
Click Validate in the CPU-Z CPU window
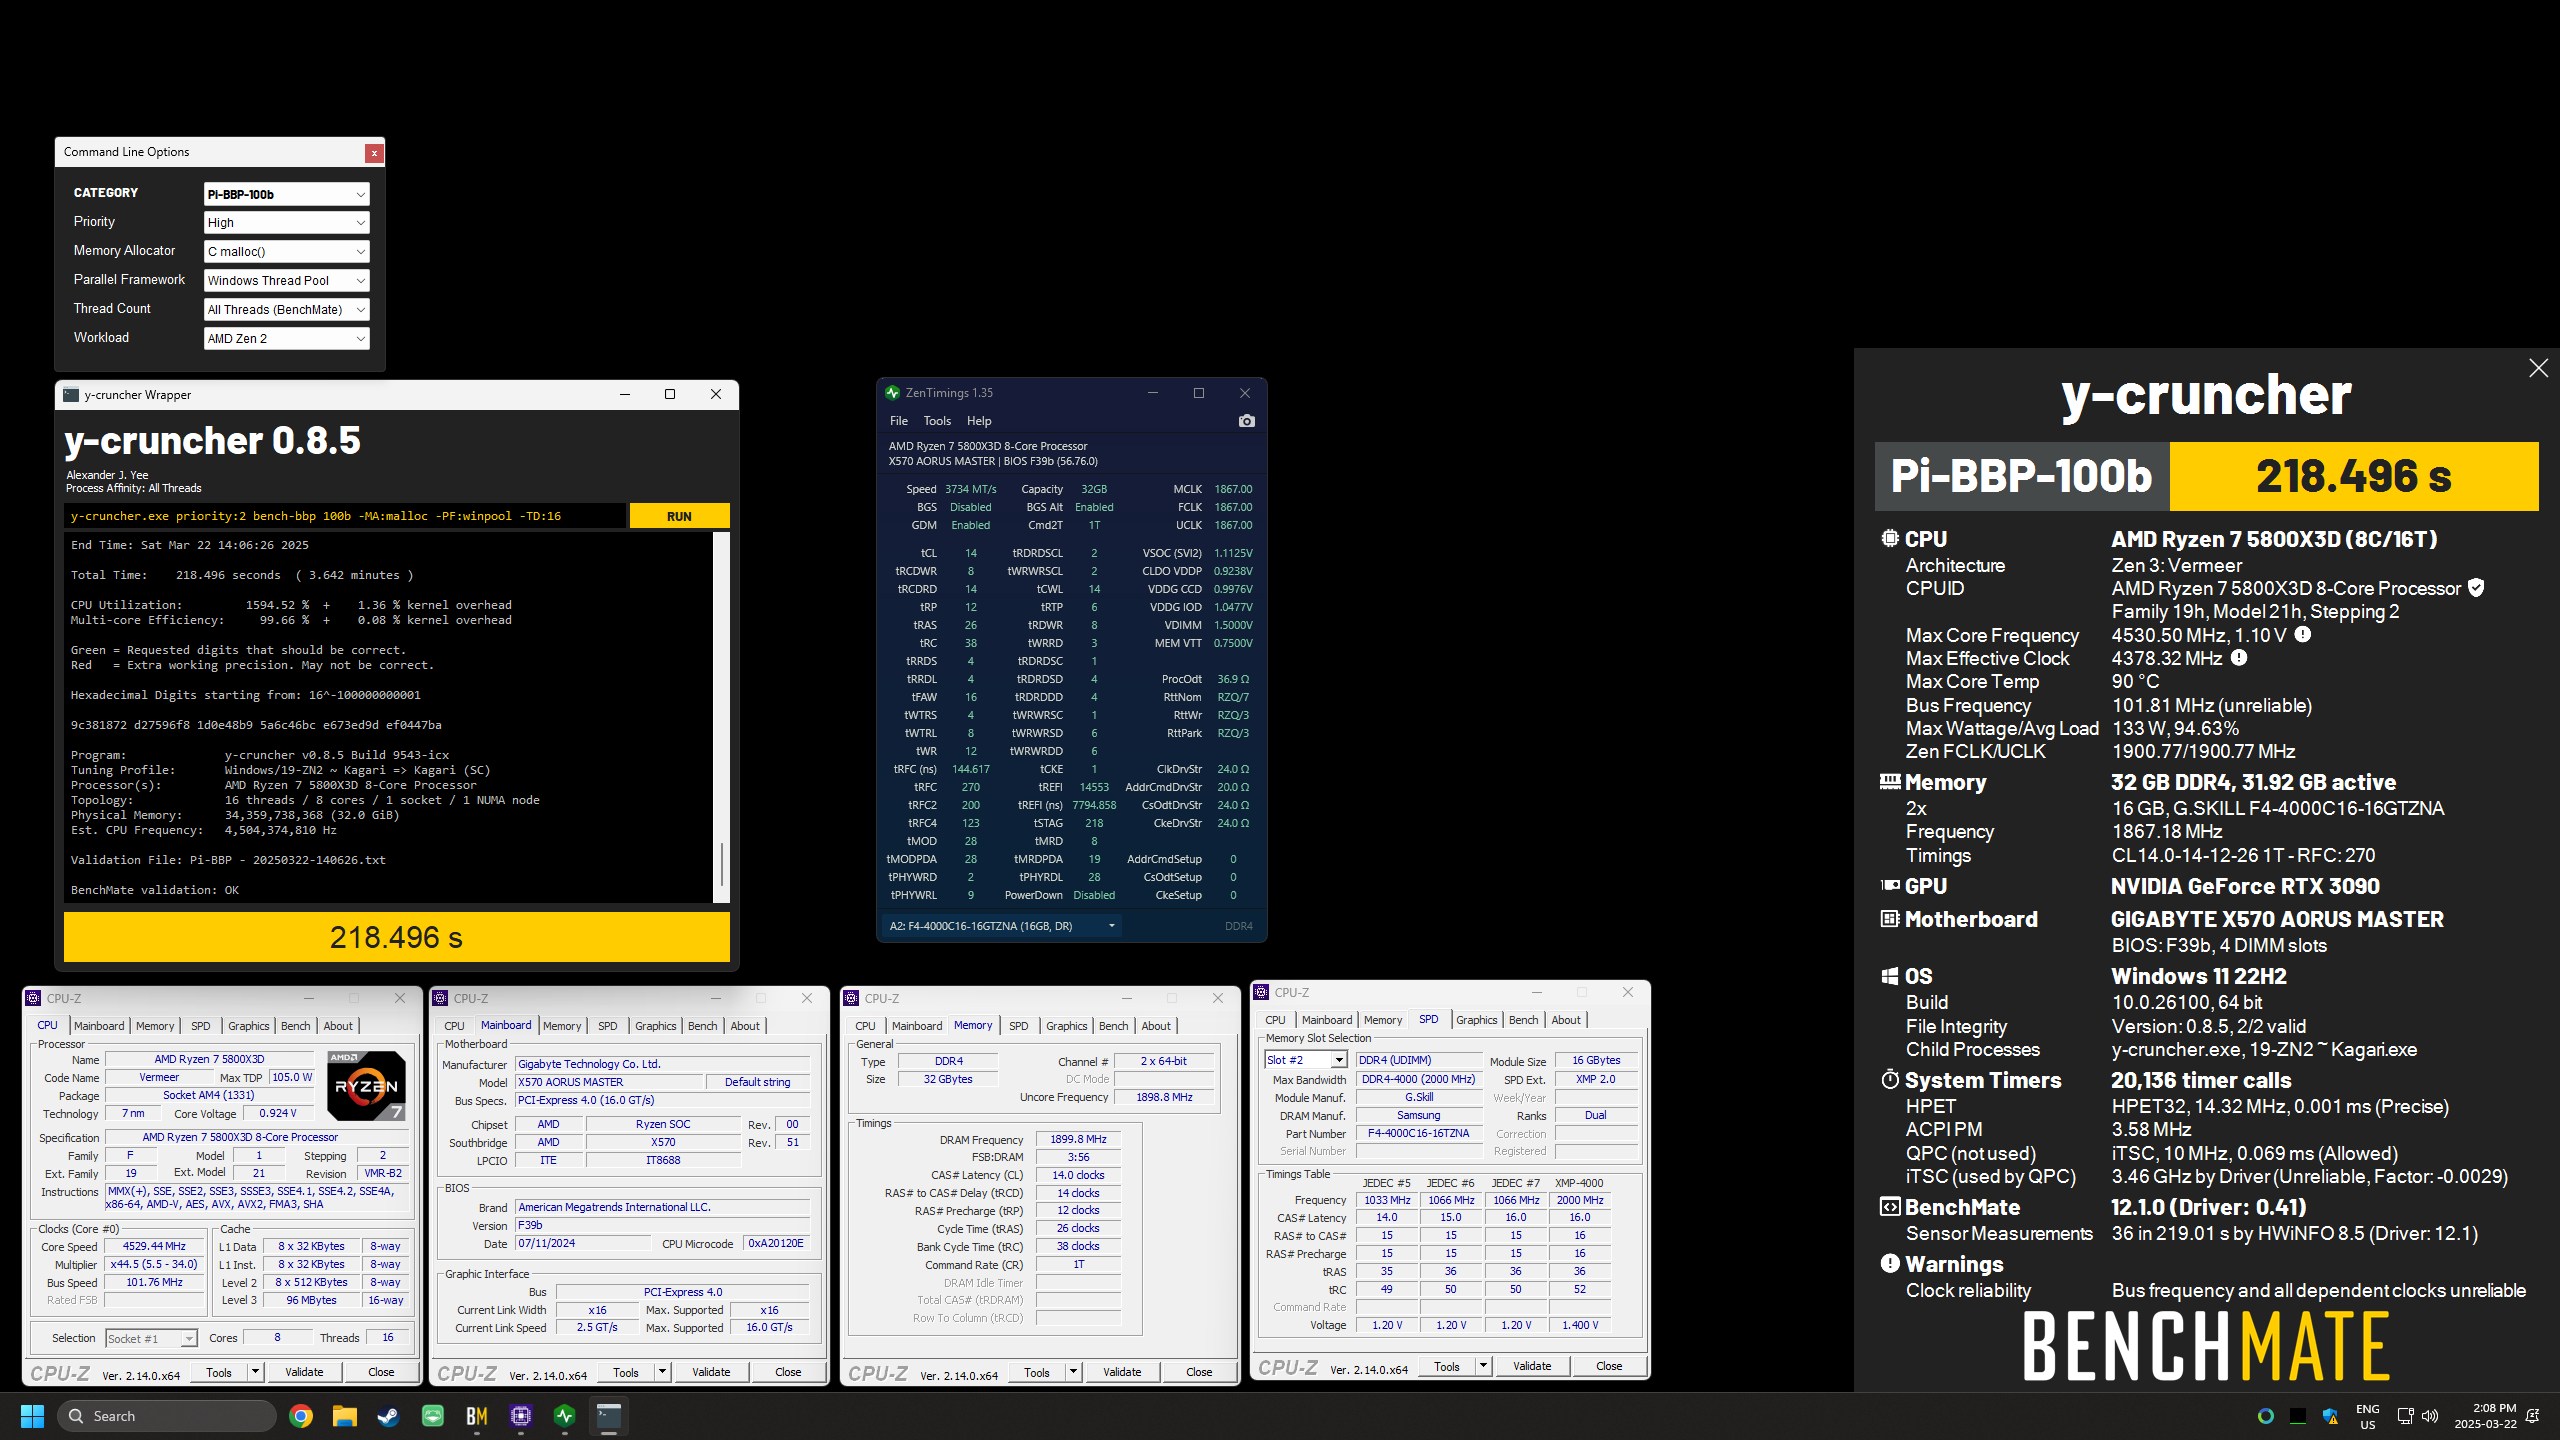click(x=304, y=1372)
